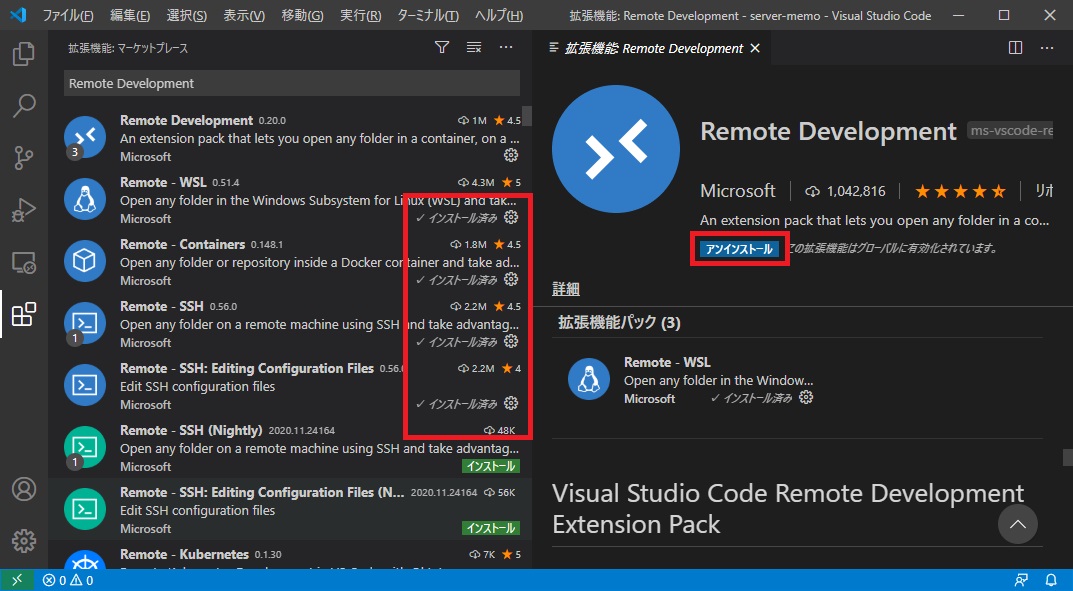Open the manage gear for Remote - WSL
This screenshot has height=591, width=1073.
[x=510, y=218]
